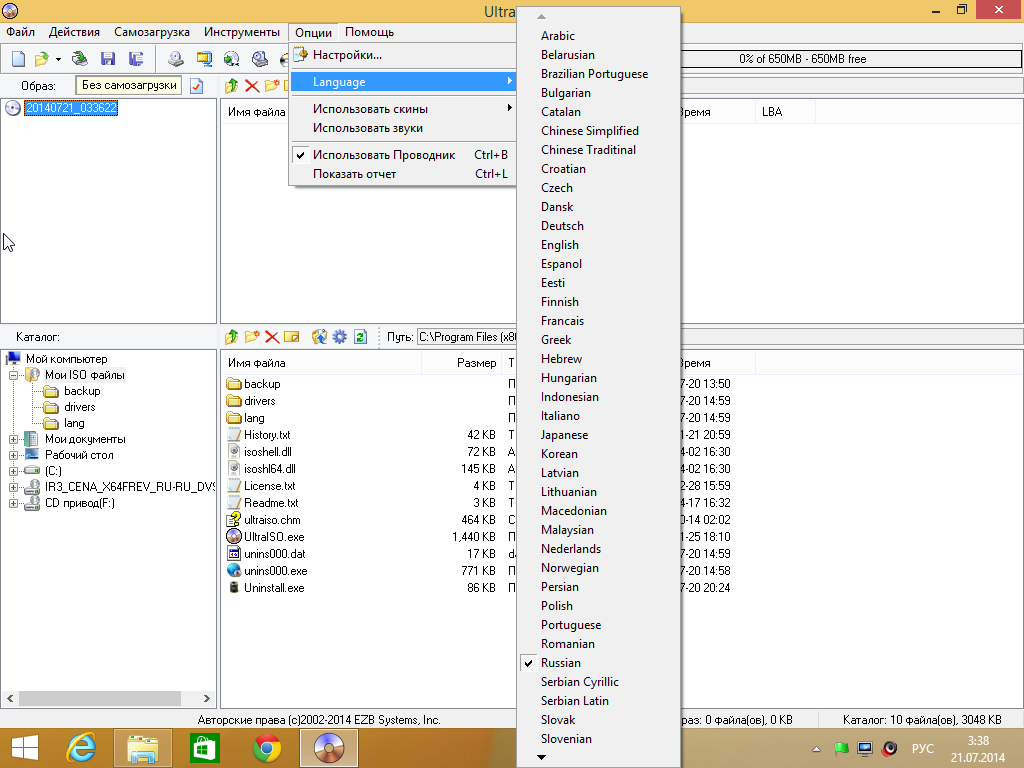Click the rename icon in Каталог toolbar
The image size is (1024, 768).
point(292,337)
